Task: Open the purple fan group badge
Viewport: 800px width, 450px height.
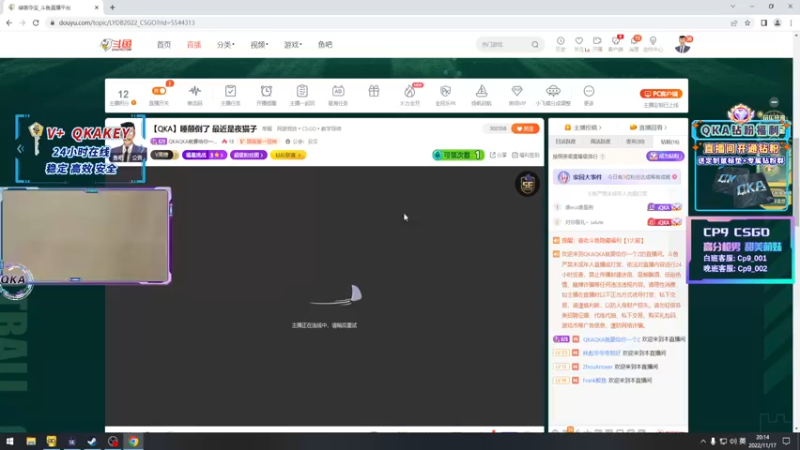Action: click(x=248, y=155)
